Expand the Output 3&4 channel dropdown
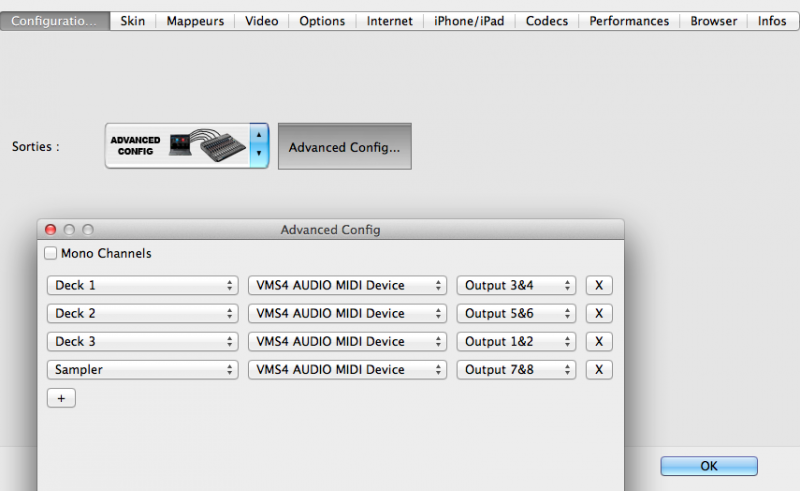The height and width of the screenshot is (491, 800). 516,285
